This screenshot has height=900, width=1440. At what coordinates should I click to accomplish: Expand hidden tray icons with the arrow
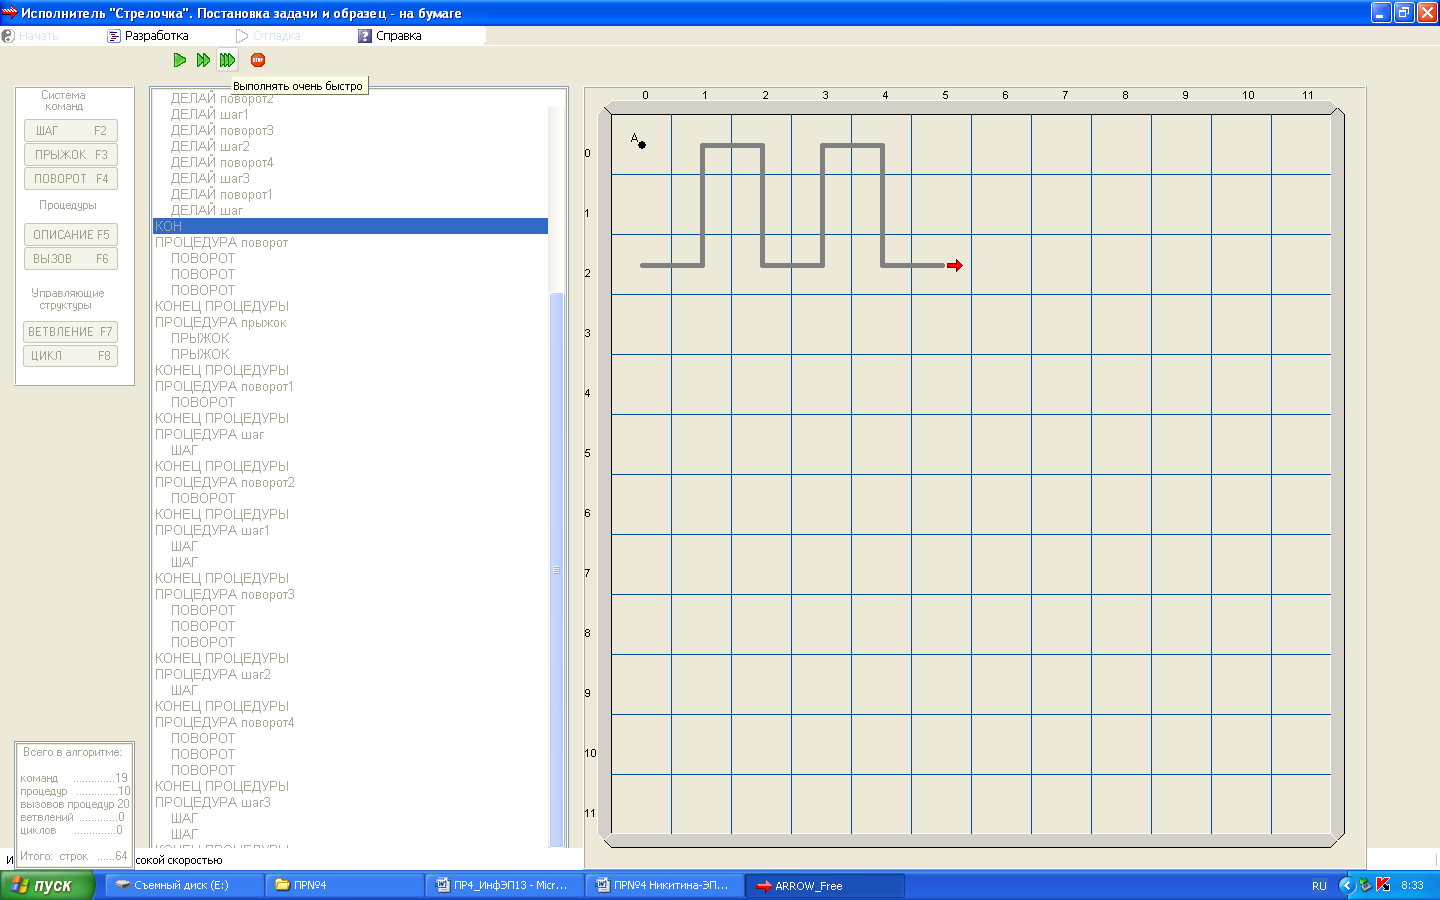point(1346,885)
